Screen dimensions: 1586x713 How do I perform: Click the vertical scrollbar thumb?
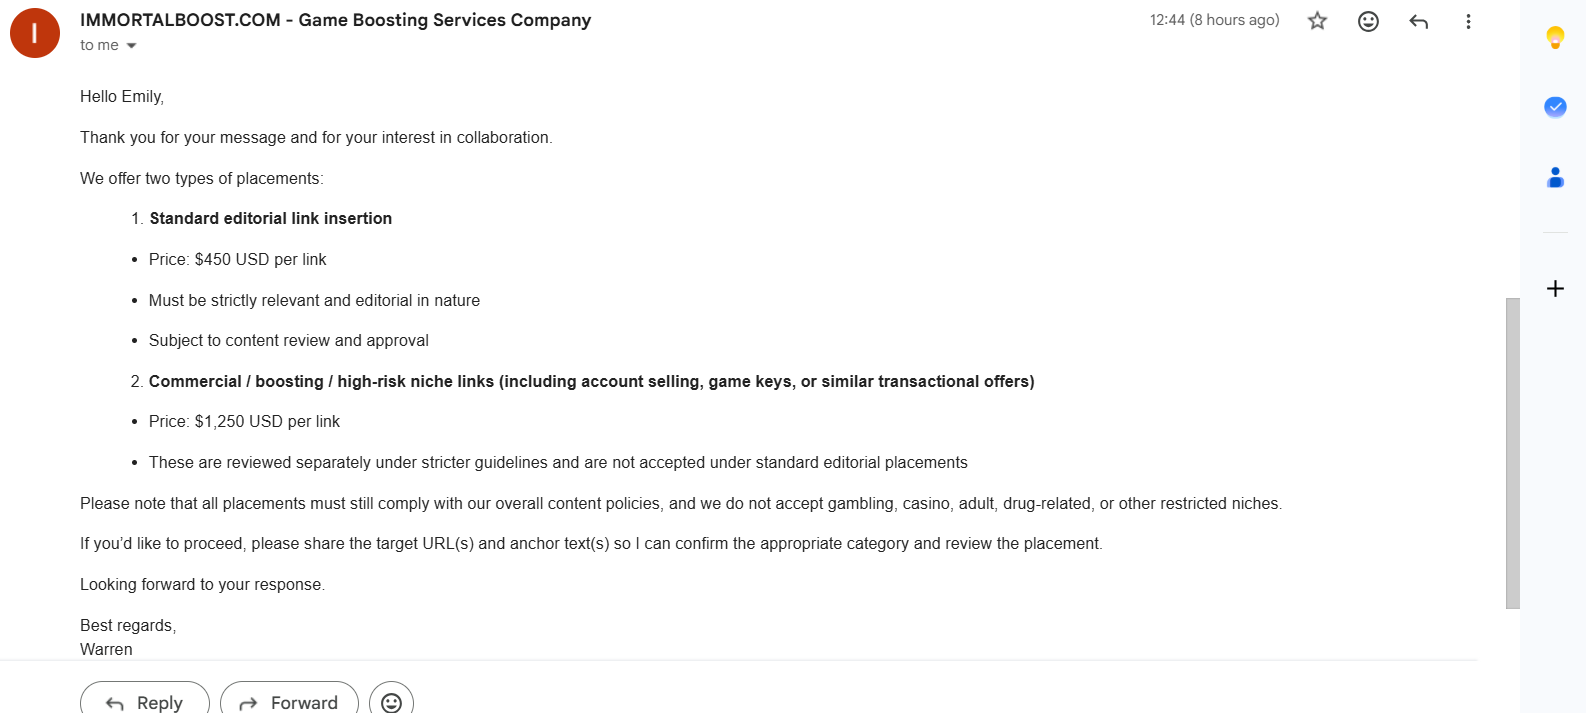(x=1513, y=453)
